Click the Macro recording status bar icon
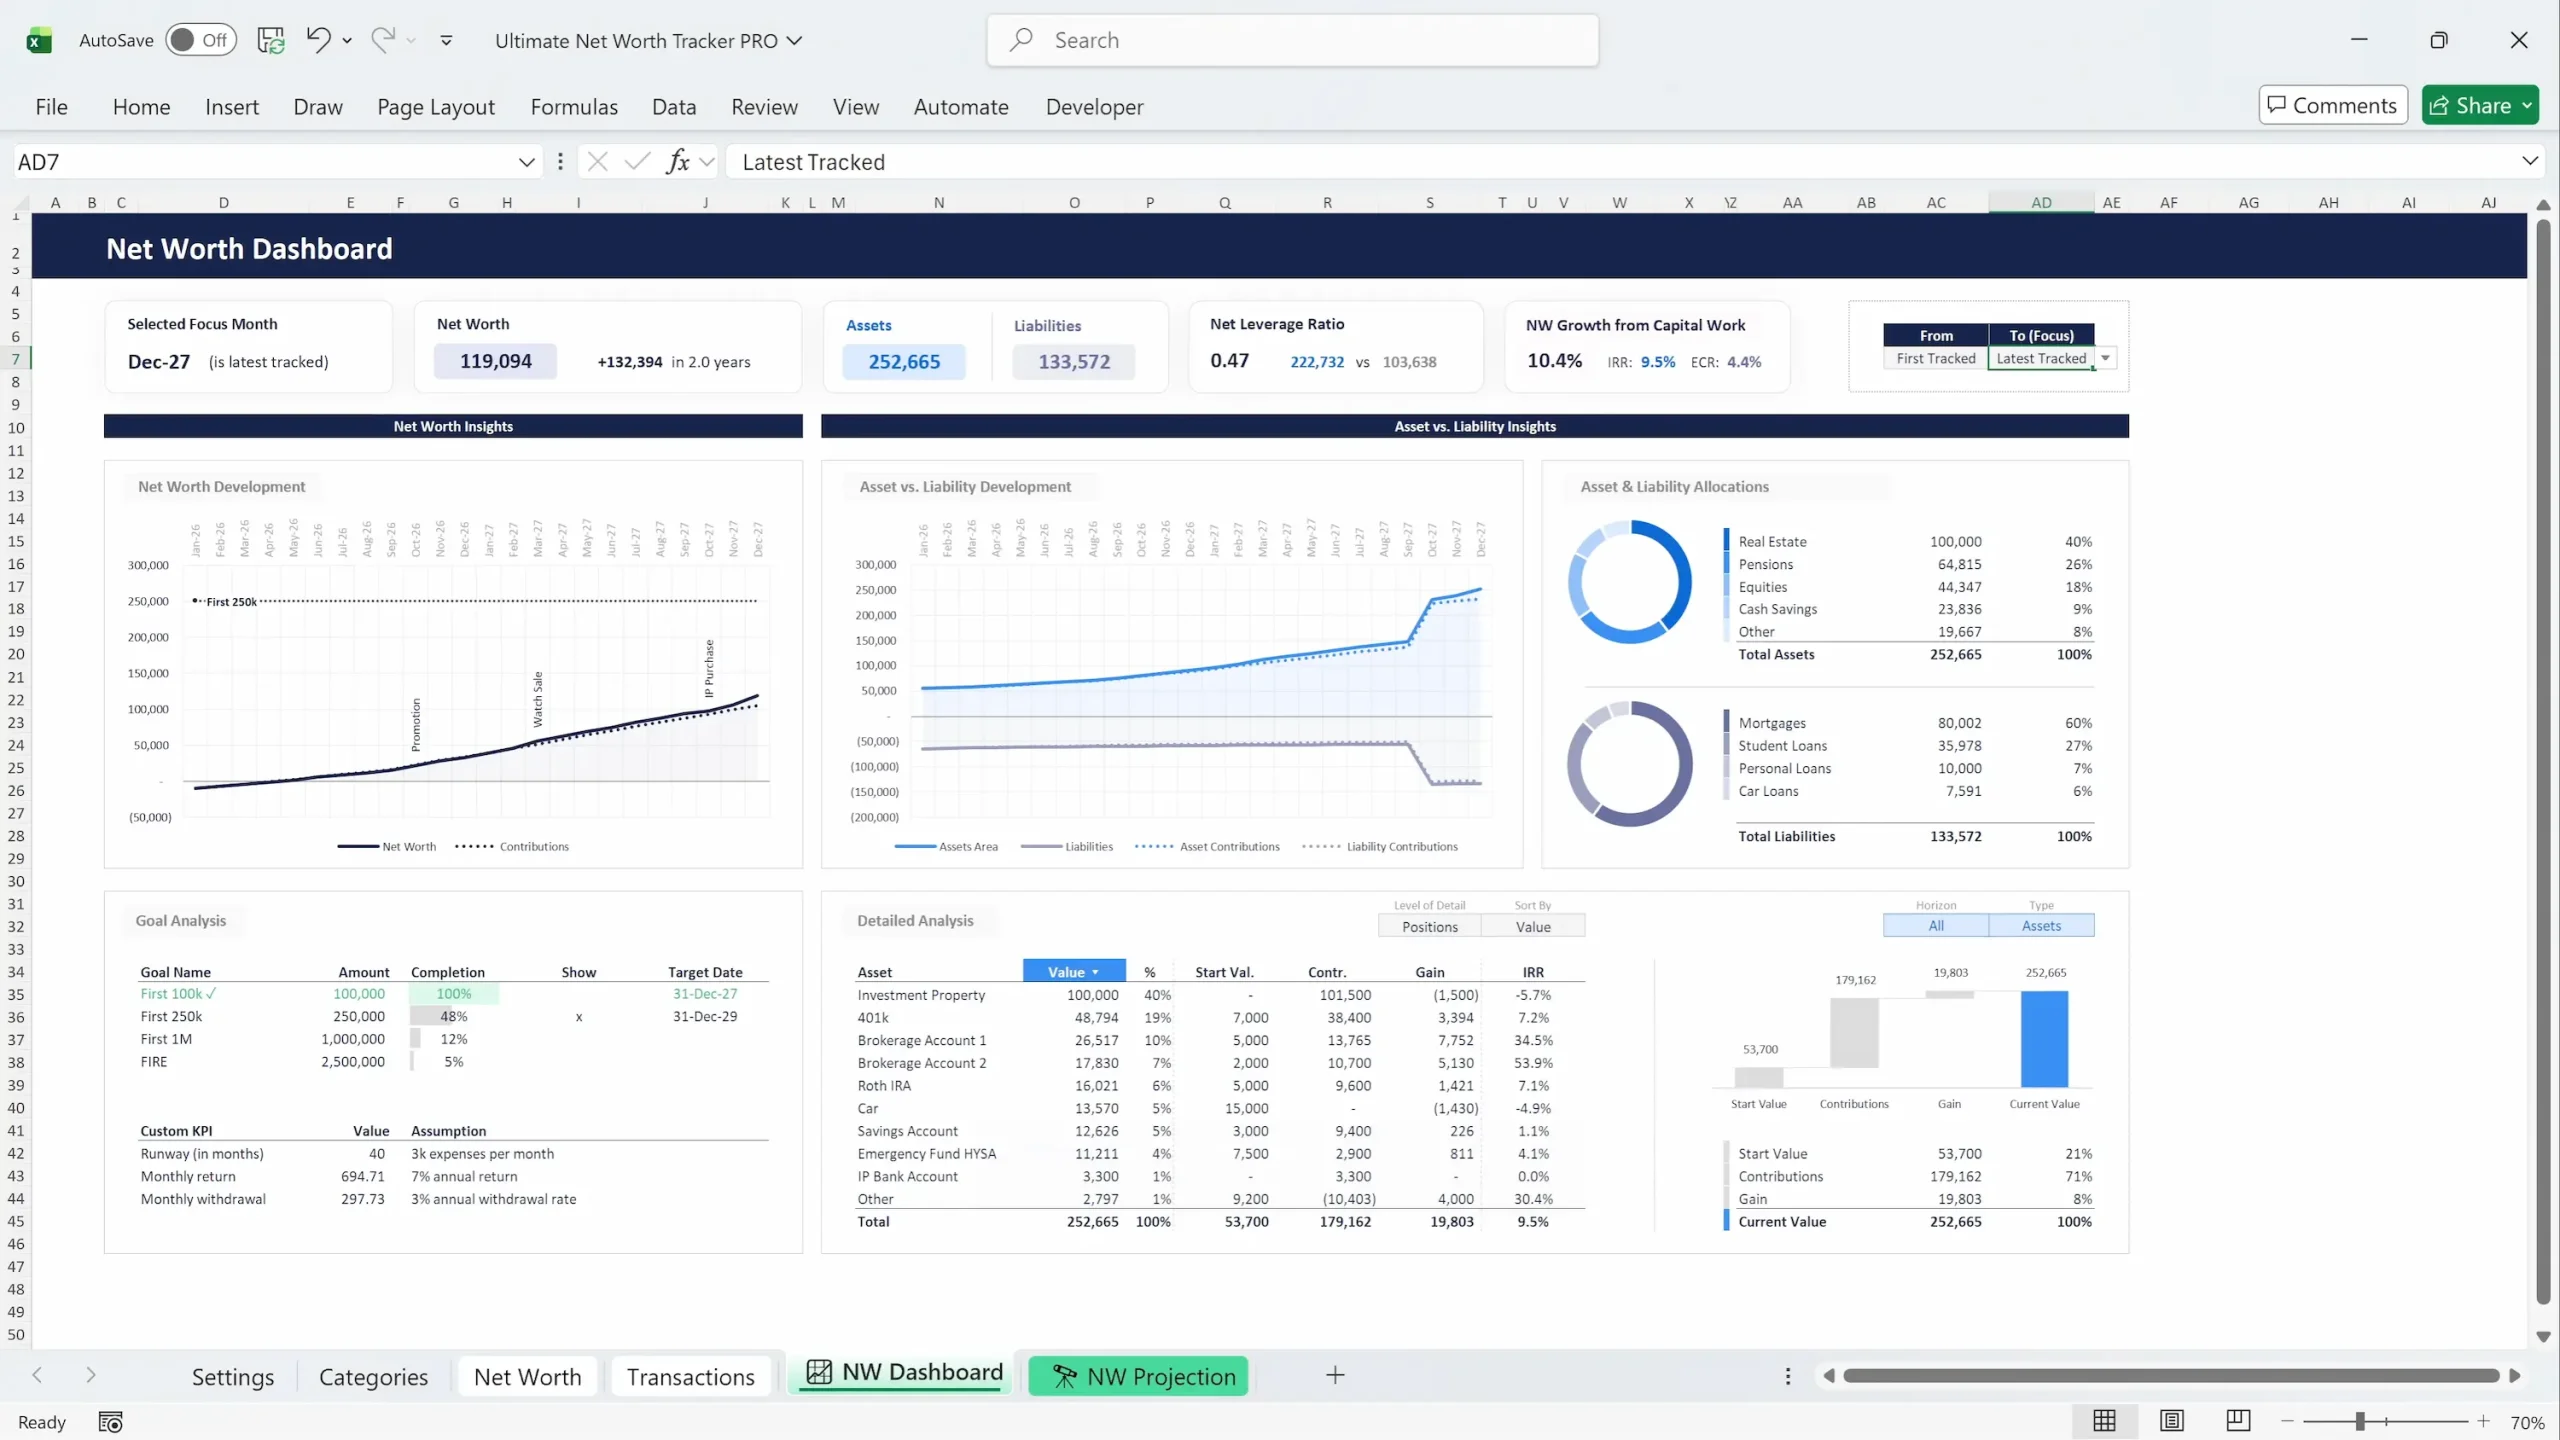 click(x=110, y=1422)
